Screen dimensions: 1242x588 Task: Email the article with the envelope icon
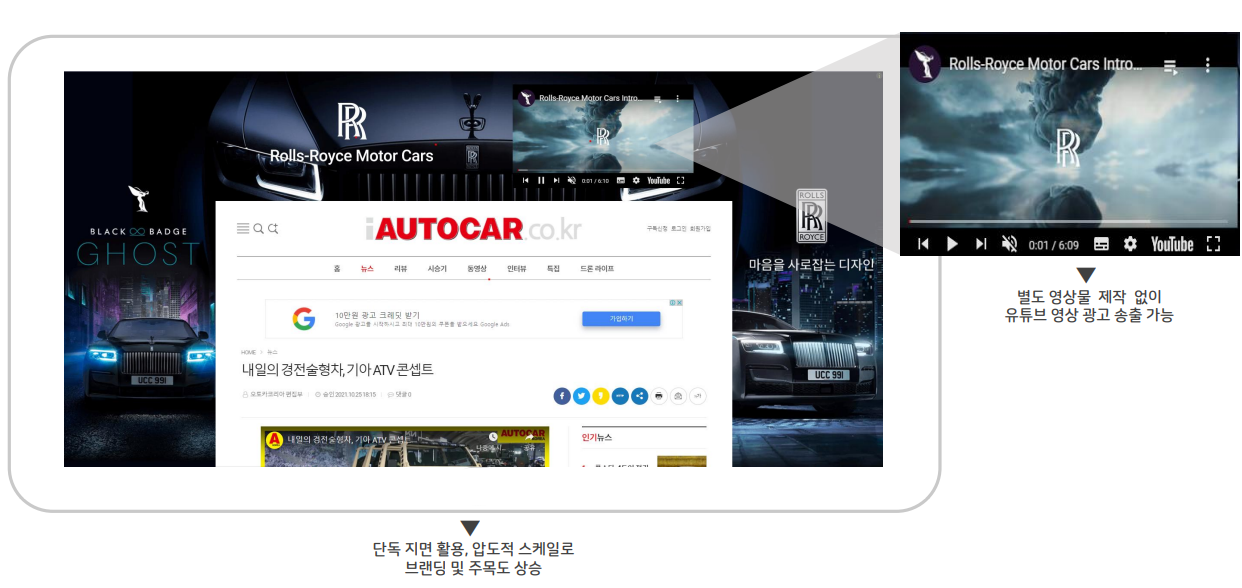(x=678, y=396)
